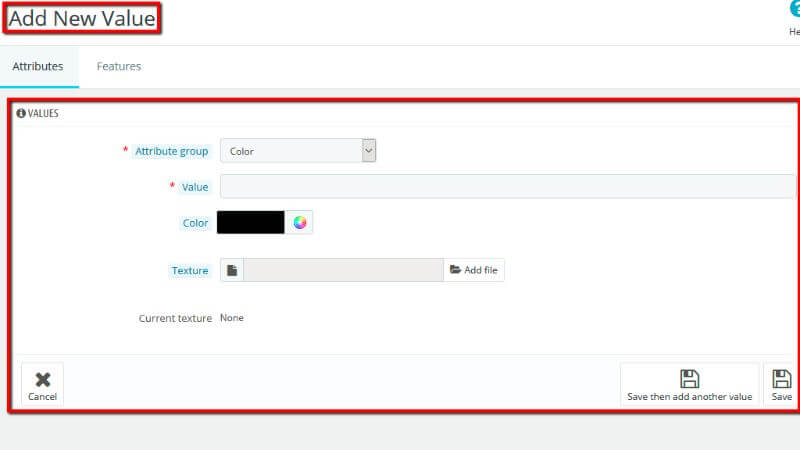Click Save then add another value
This screenshot has width=800, height=450.
pyautogui.click(x=689, y=385)
